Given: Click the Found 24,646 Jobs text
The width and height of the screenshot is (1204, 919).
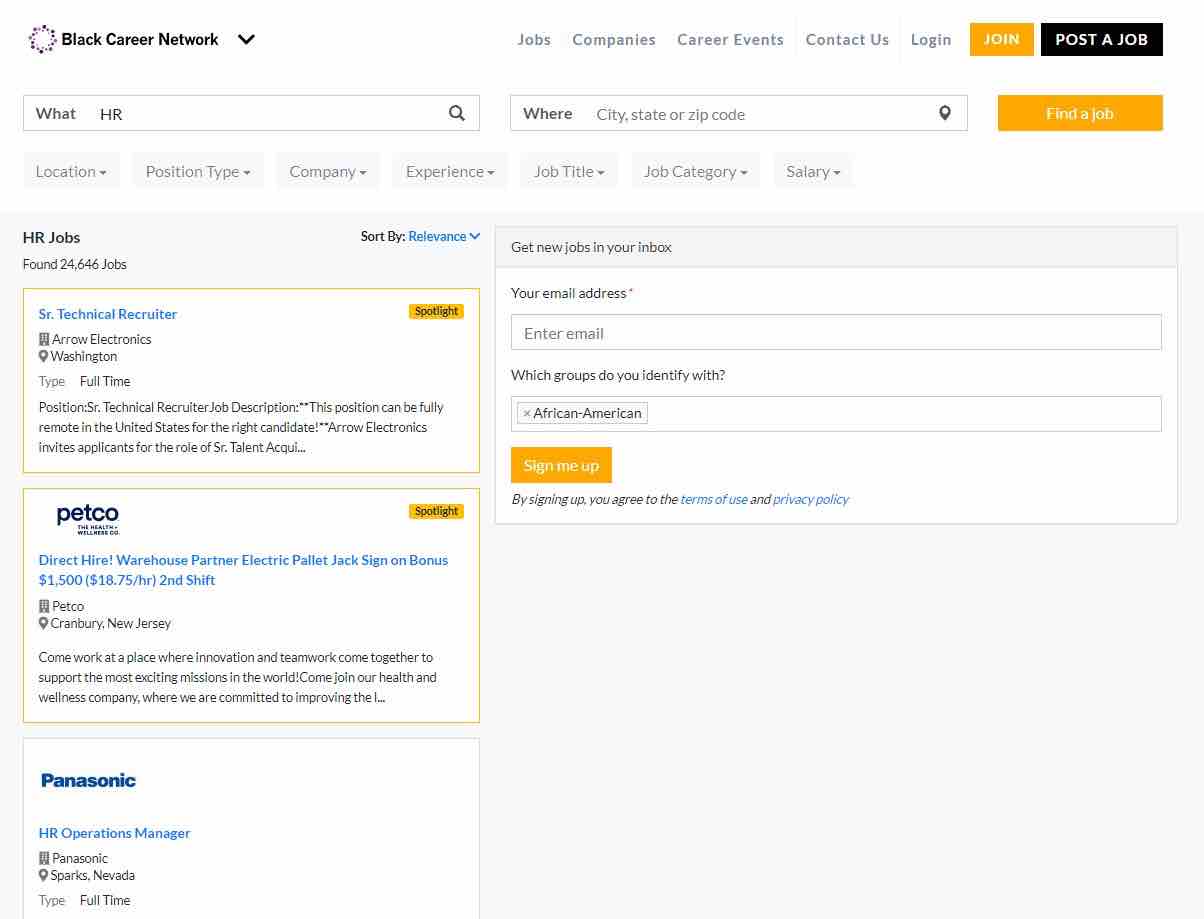Looking at the screenshot, I should coord(75,264).
